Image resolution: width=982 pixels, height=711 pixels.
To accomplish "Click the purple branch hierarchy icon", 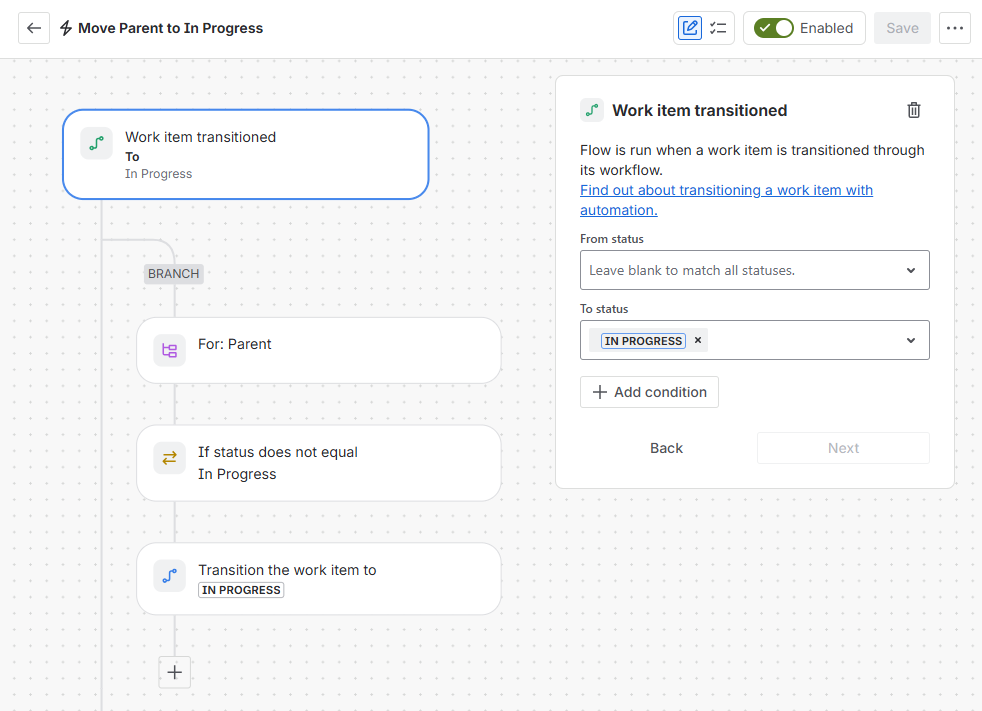I will [170, 350].
